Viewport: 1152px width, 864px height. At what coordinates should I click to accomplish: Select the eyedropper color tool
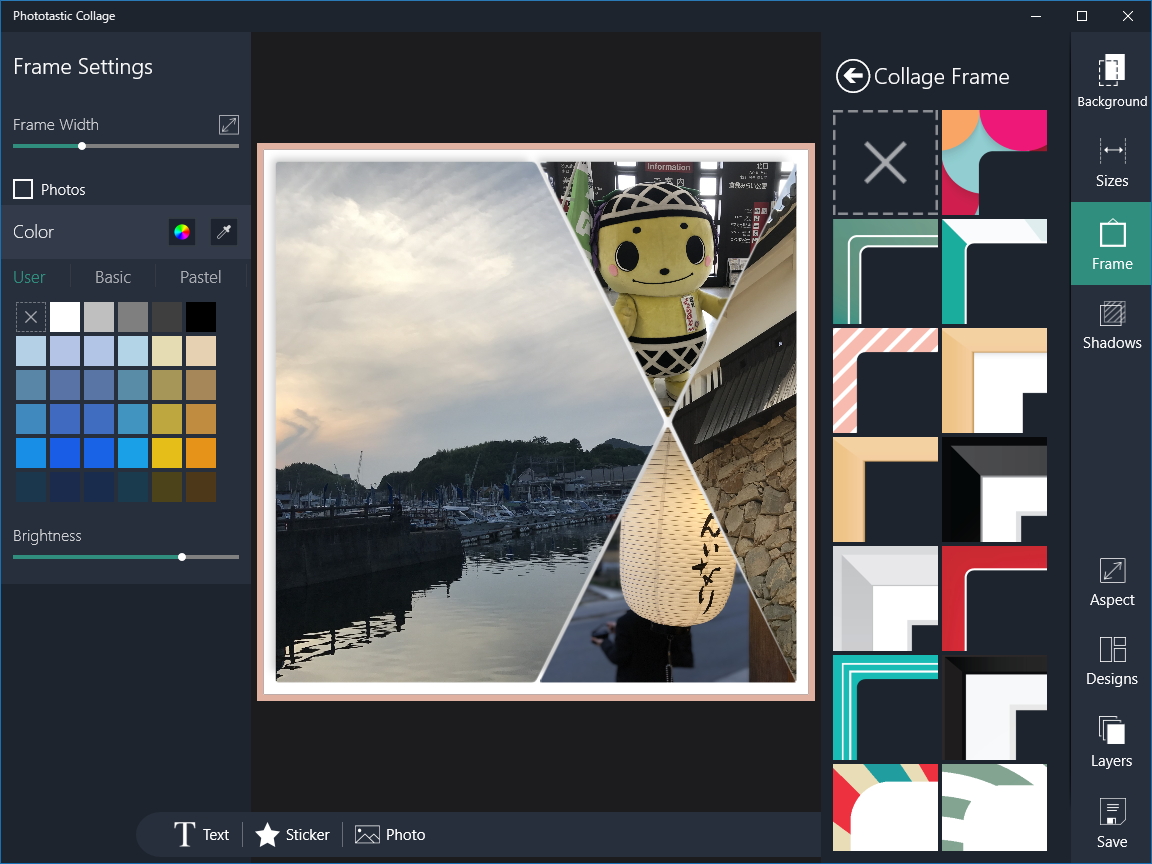click(x=224, y=232)
